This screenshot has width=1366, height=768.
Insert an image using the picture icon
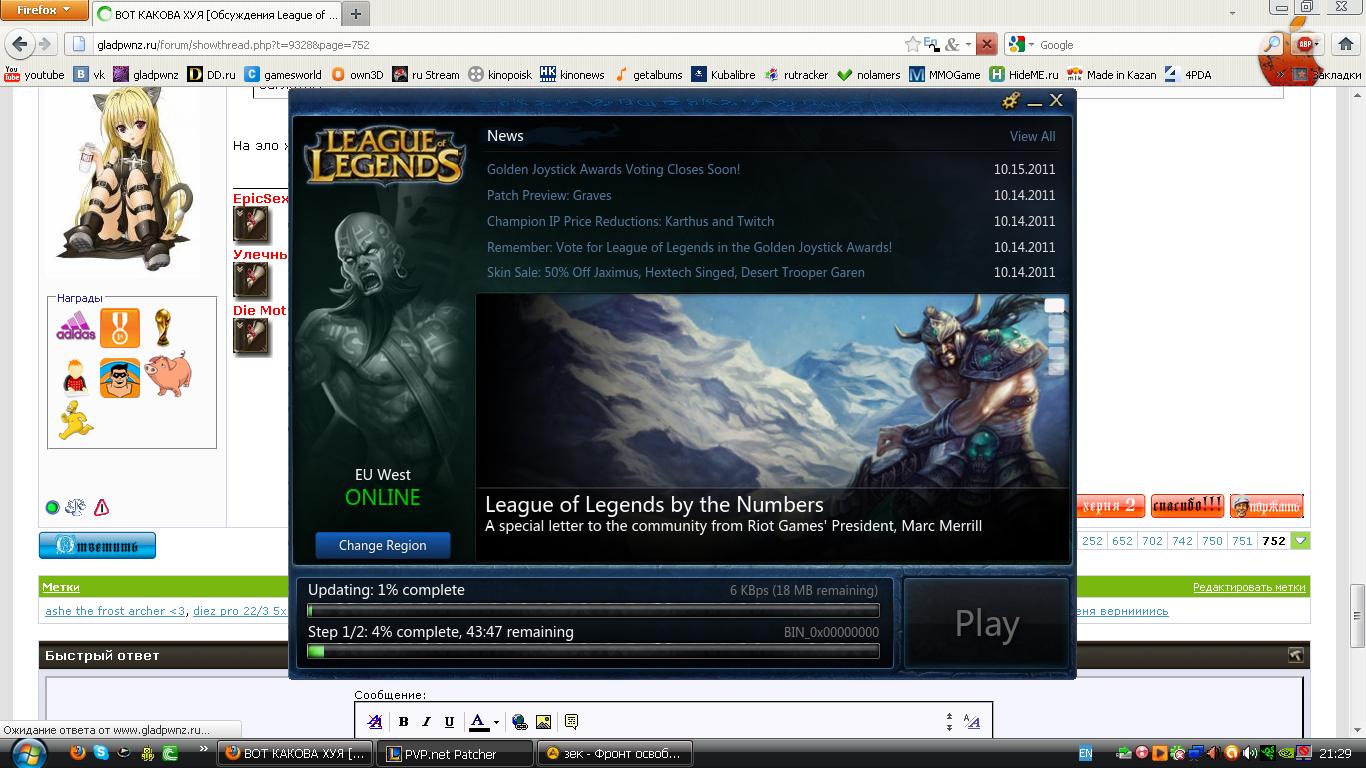(x=543, y=722)
